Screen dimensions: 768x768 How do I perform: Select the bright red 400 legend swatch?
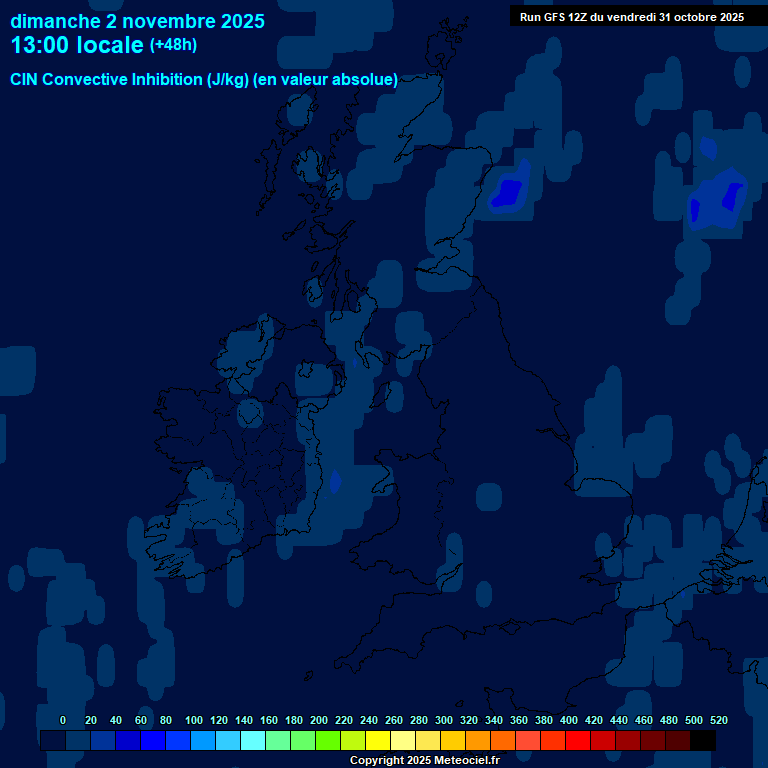[578, 741]
